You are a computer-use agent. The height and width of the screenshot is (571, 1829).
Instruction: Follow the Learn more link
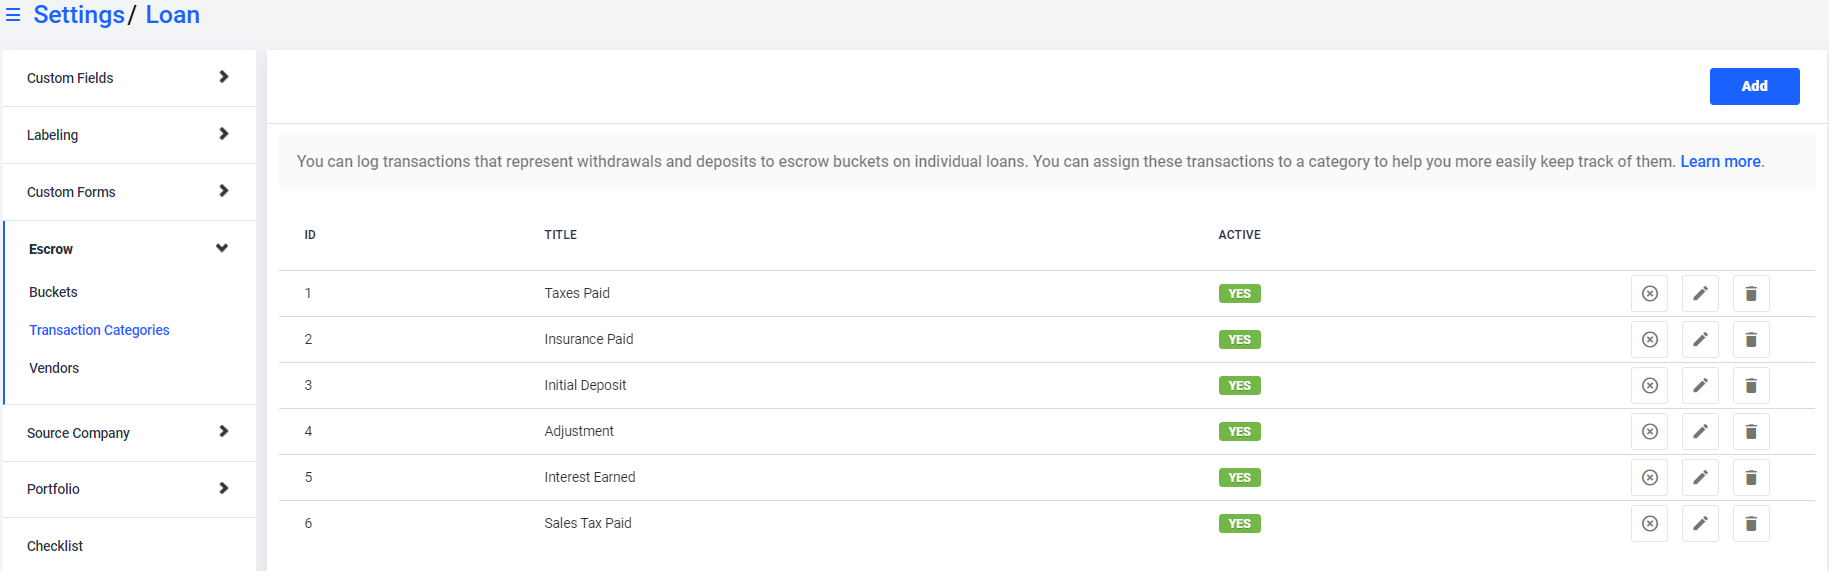point(1720,162)
